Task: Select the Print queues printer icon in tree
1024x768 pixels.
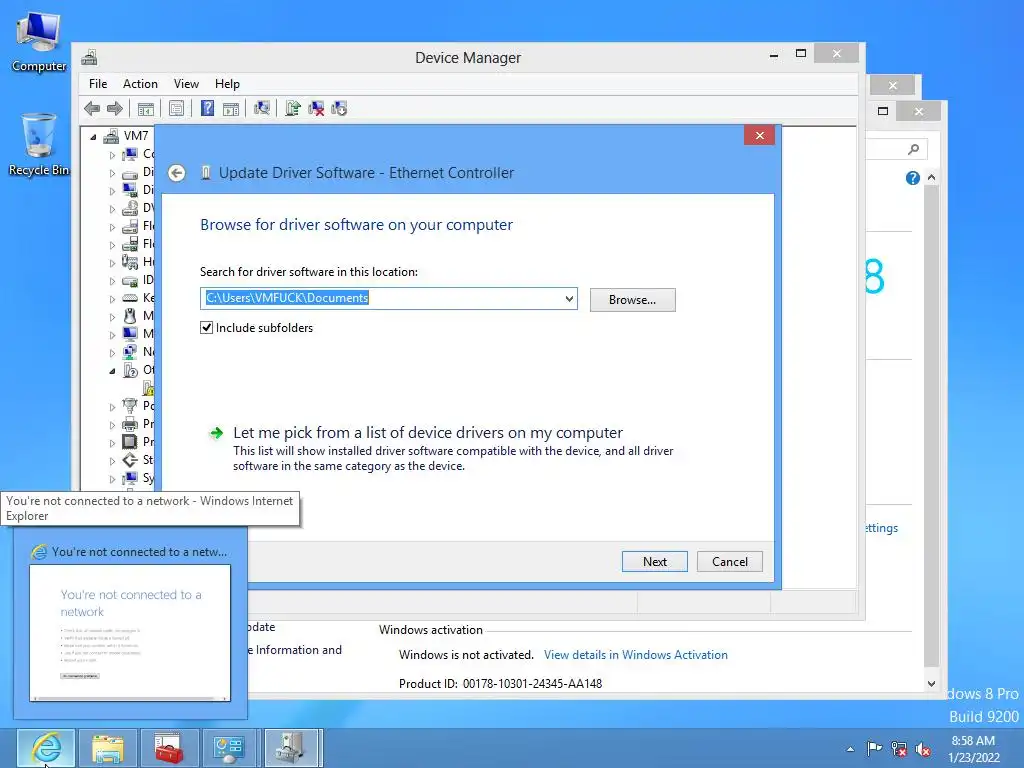Action: 130,424
